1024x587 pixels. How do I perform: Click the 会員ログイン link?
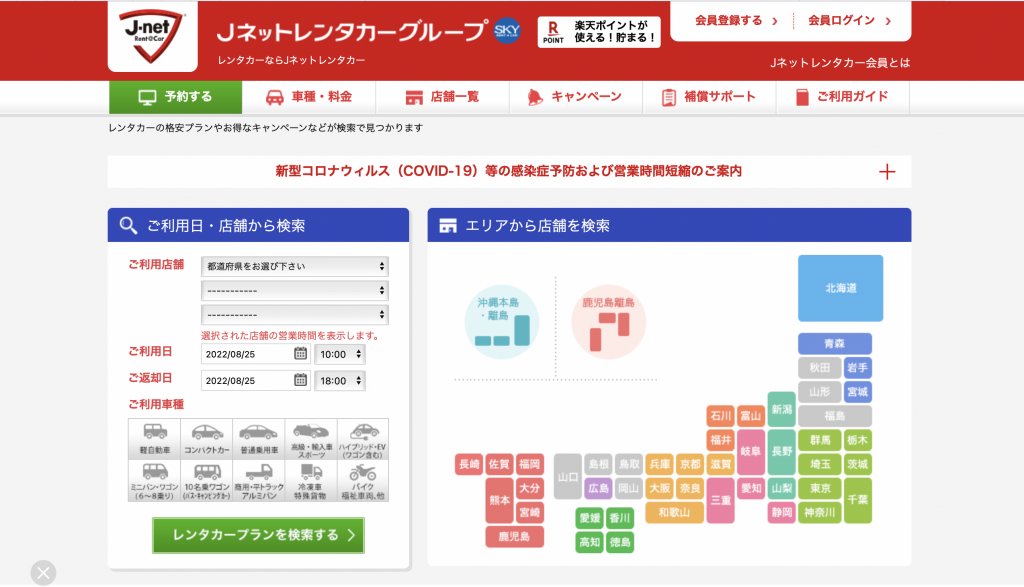click(x=849, y=21)
